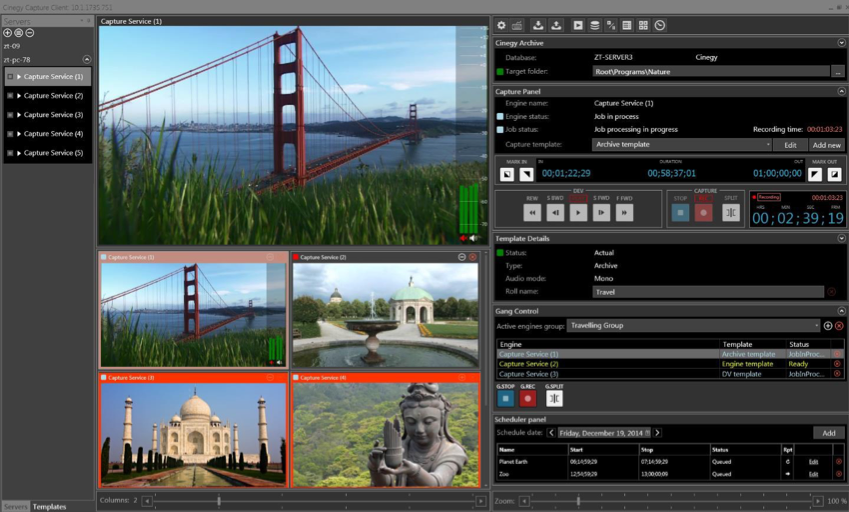849x512 pixels.
Task: Click the second MARK IN button
Action: point(526,174)
